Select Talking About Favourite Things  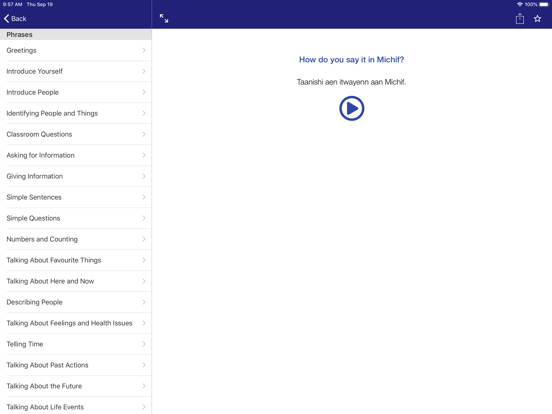pyautogui.click(x=76, y=260)
